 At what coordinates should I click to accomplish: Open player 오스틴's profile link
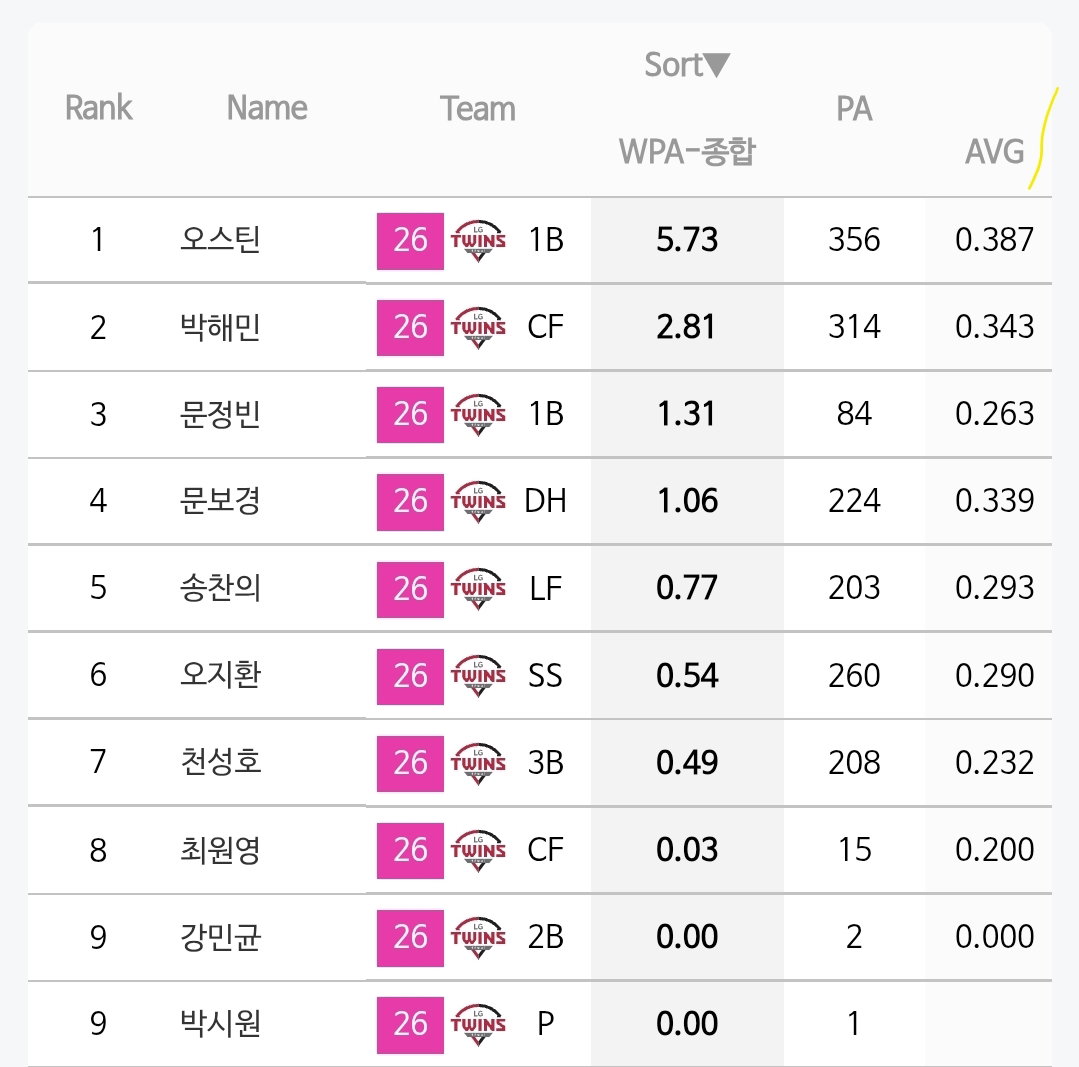click(220, 239)
